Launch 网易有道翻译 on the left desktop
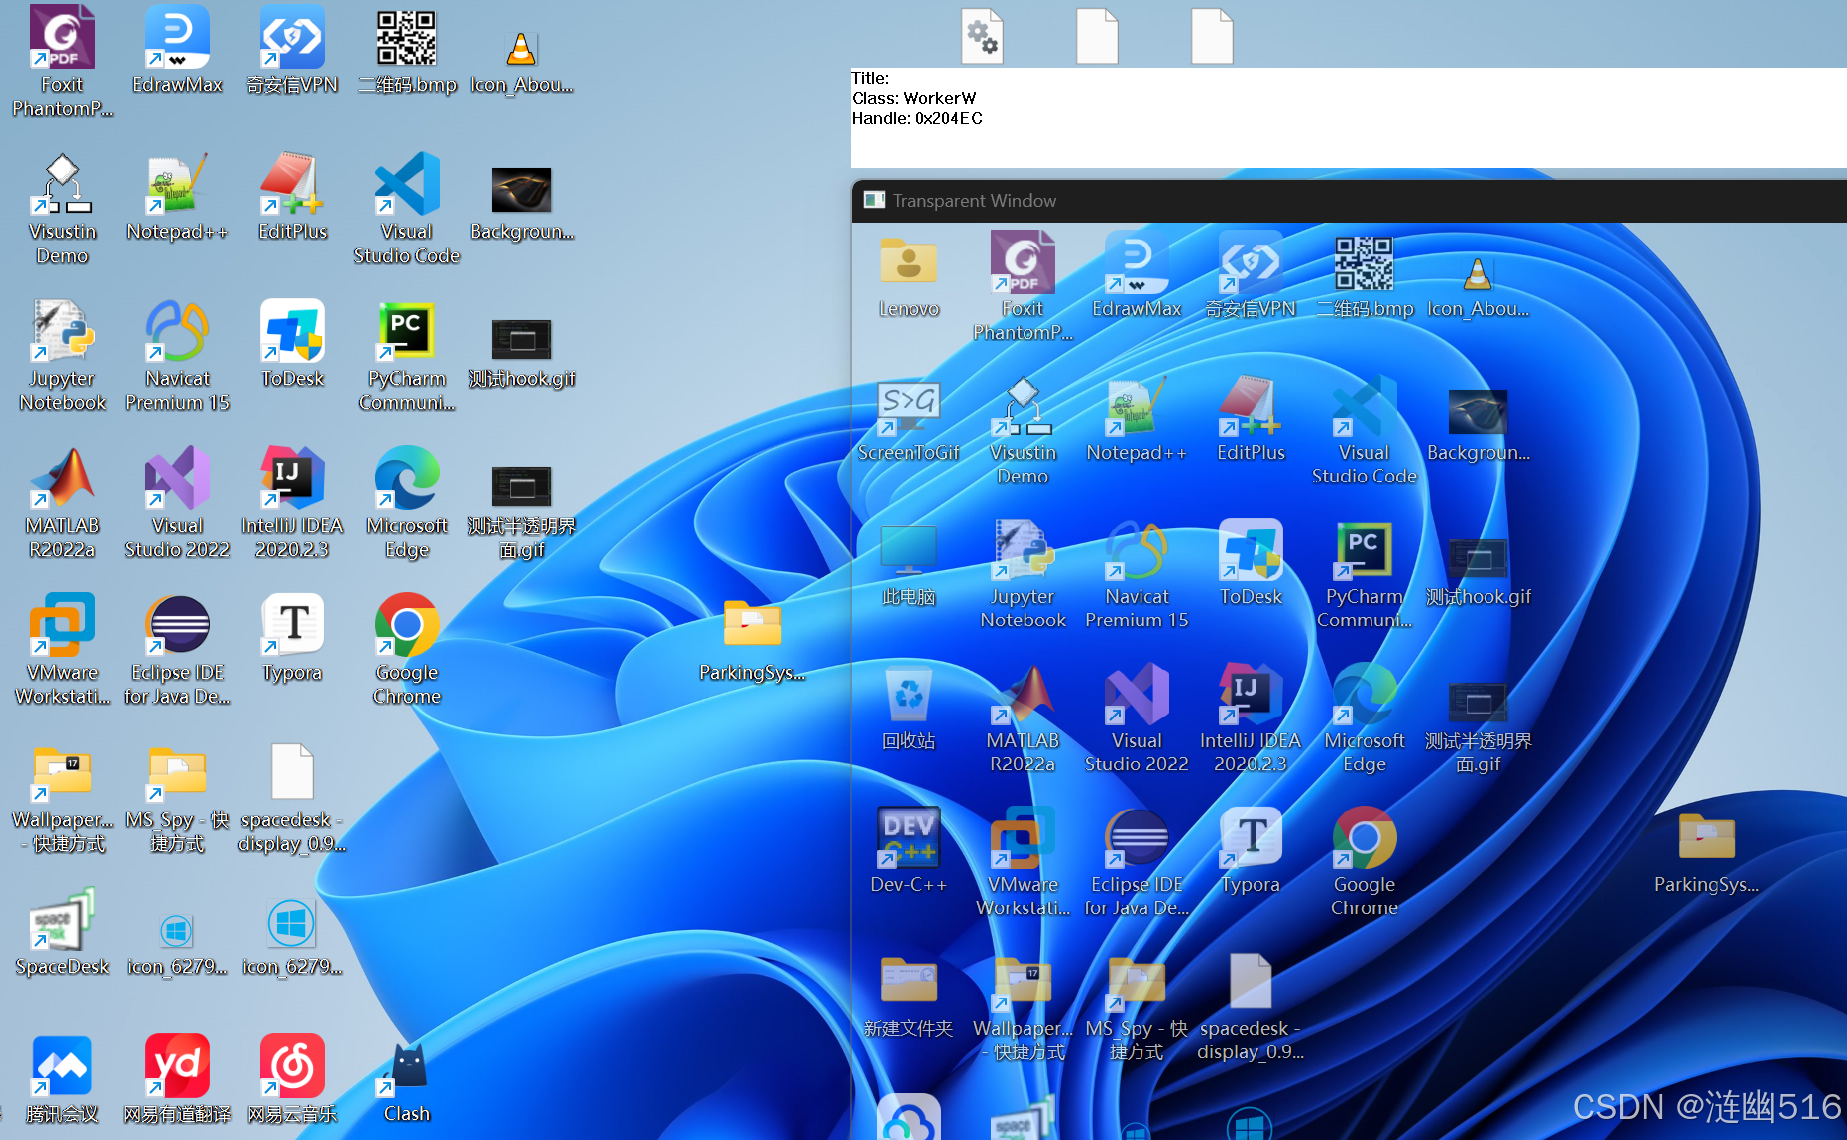Viewport: 1847px width, 1140px height. (177, 1079)
